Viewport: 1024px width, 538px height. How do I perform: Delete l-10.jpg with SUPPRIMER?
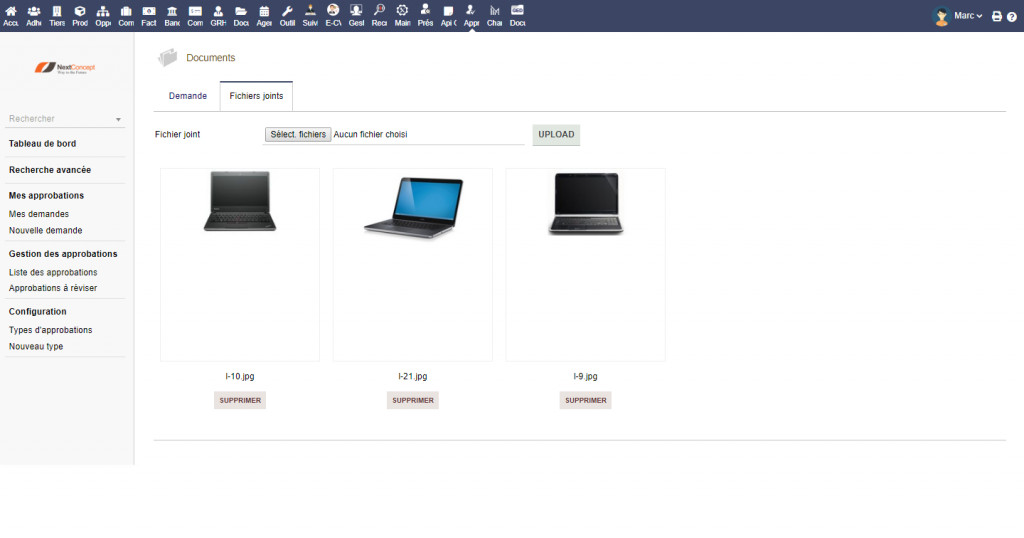[240, 400]
